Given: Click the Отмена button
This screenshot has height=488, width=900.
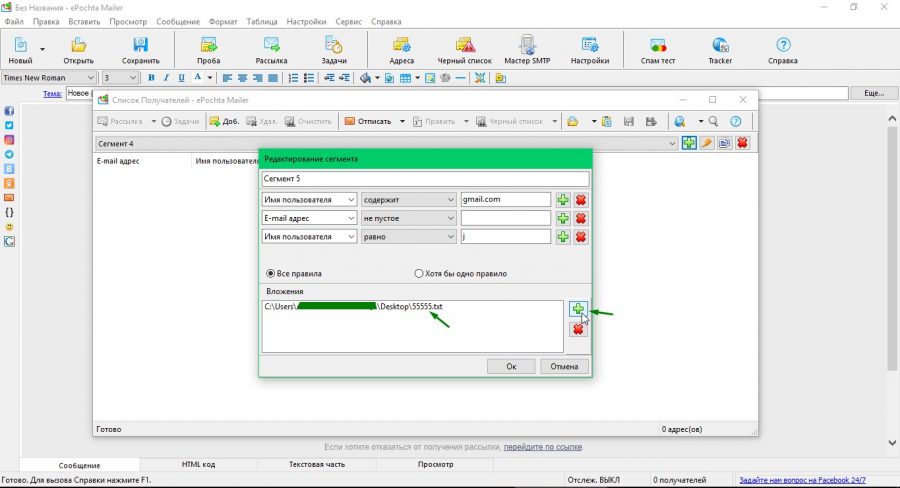Looking at the screenshot, I should pos(564,366).
